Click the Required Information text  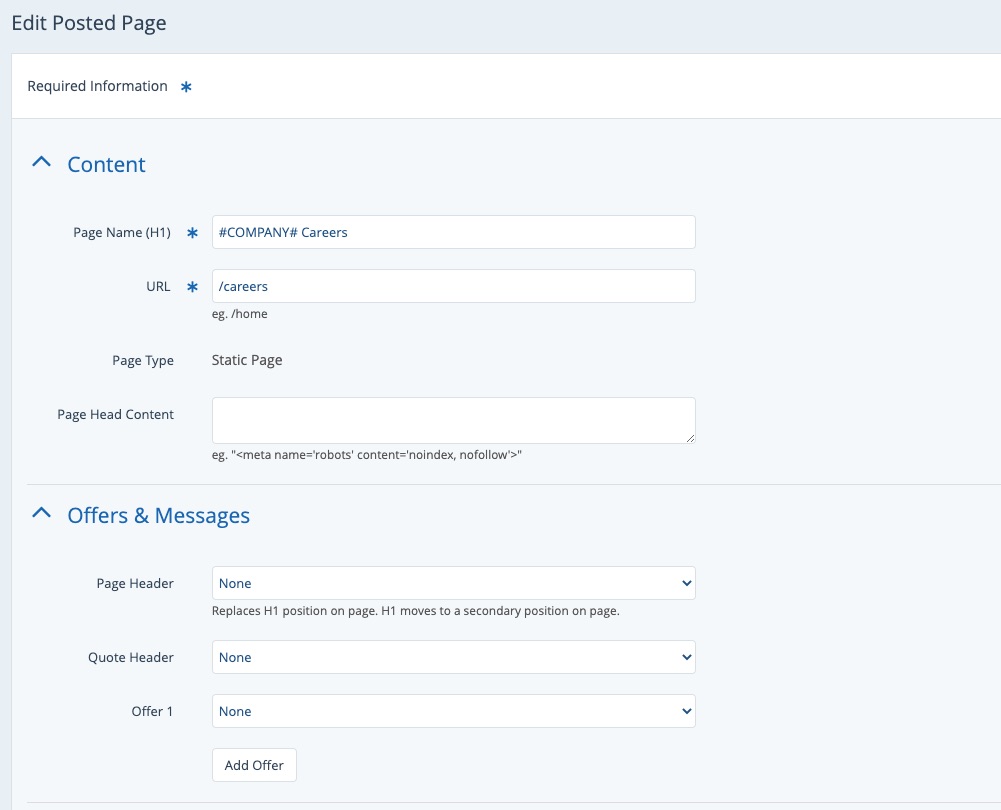[x=97, y=86]
